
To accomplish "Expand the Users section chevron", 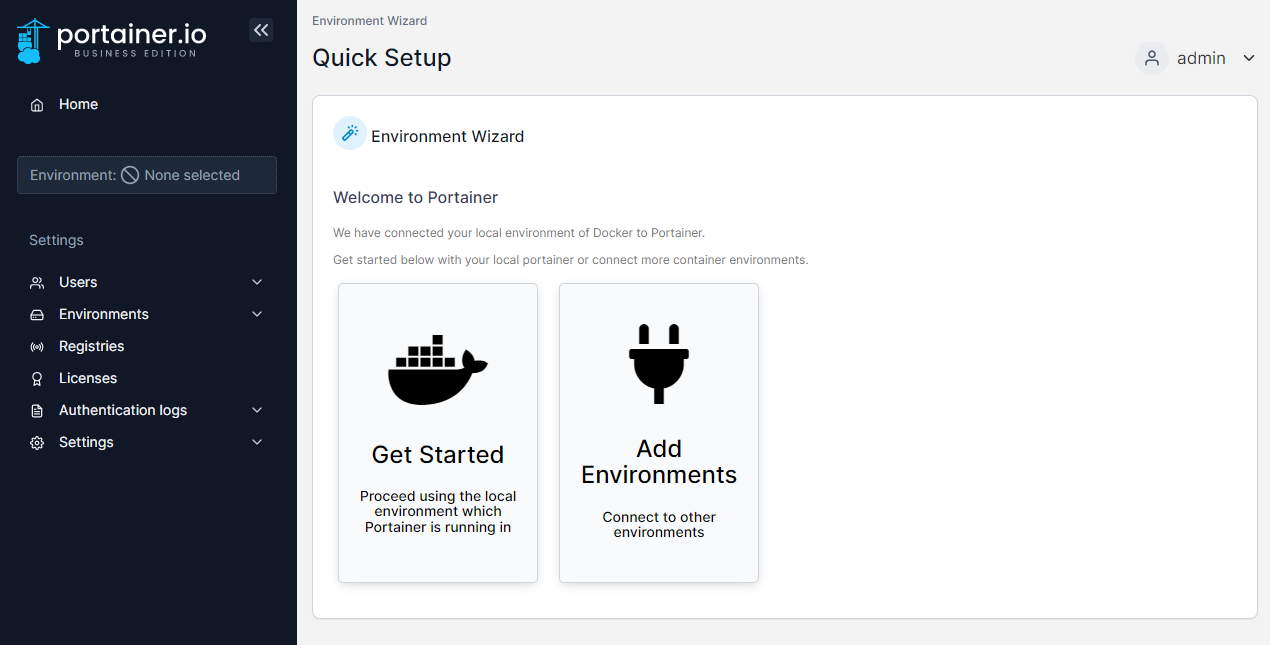I will point(257,282).
